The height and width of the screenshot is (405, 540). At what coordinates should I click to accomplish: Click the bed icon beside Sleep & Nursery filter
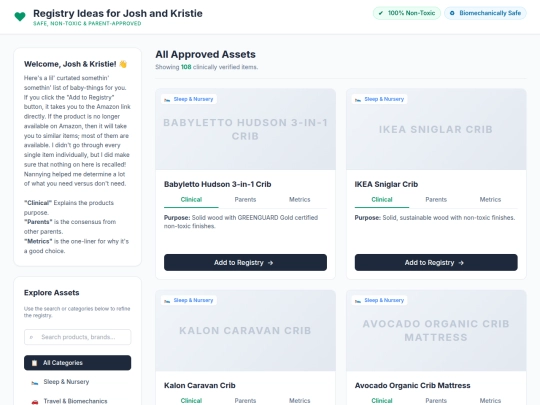(x=34, y=382)
